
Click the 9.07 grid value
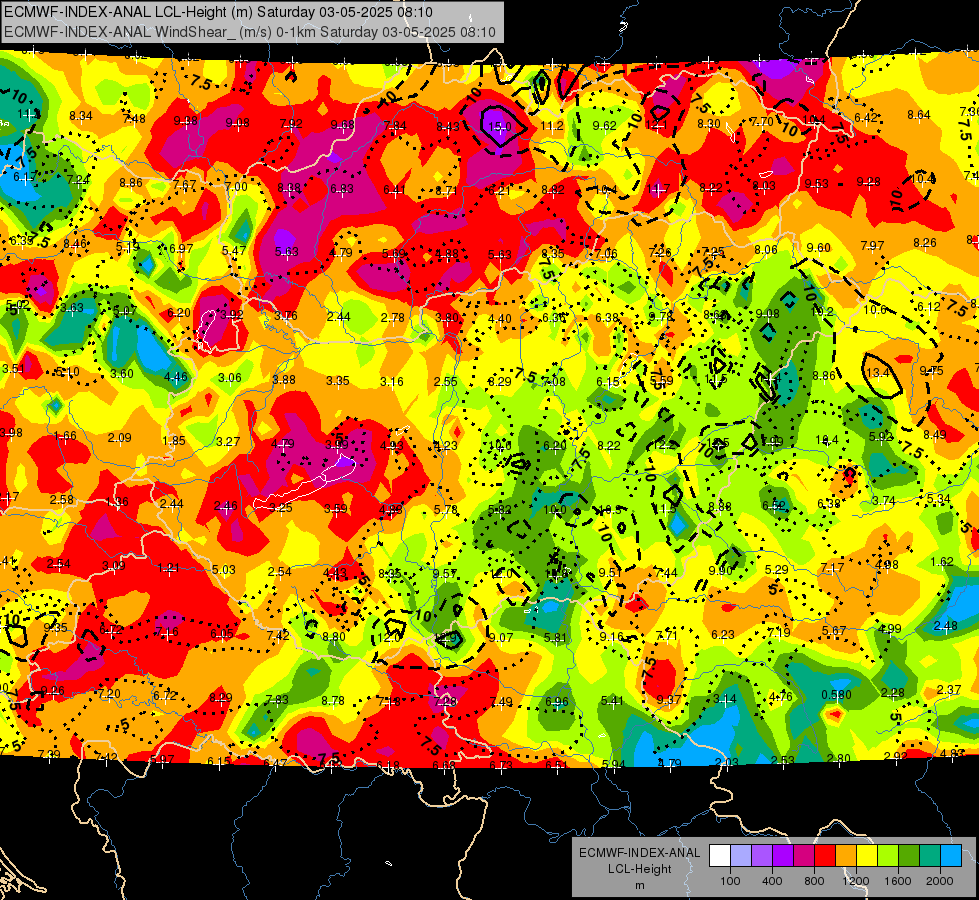pos(501,638)
